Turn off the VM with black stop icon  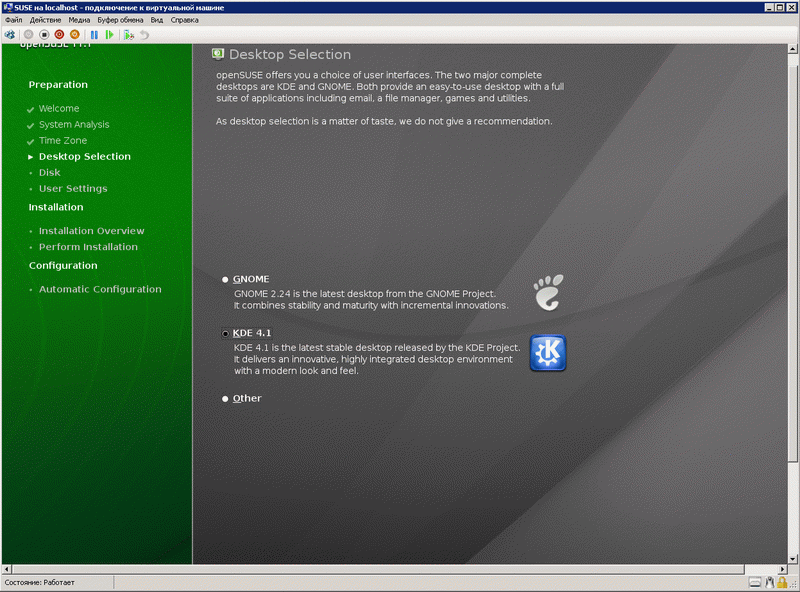(x=44, y=35)
